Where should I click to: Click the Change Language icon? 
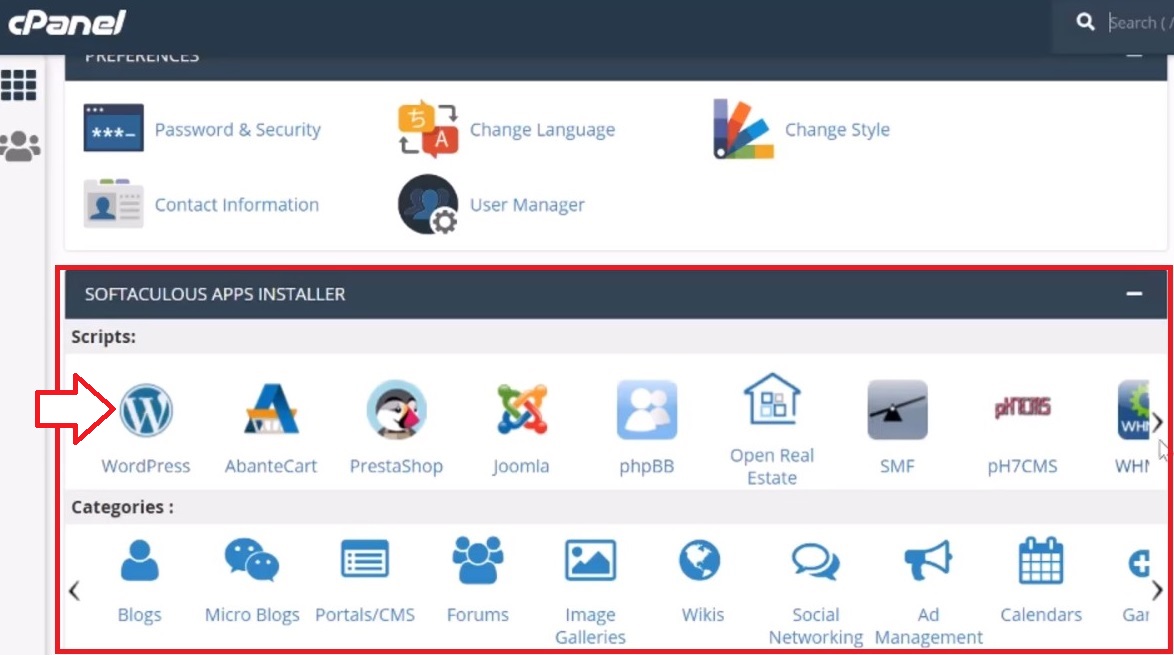point(428,129)
